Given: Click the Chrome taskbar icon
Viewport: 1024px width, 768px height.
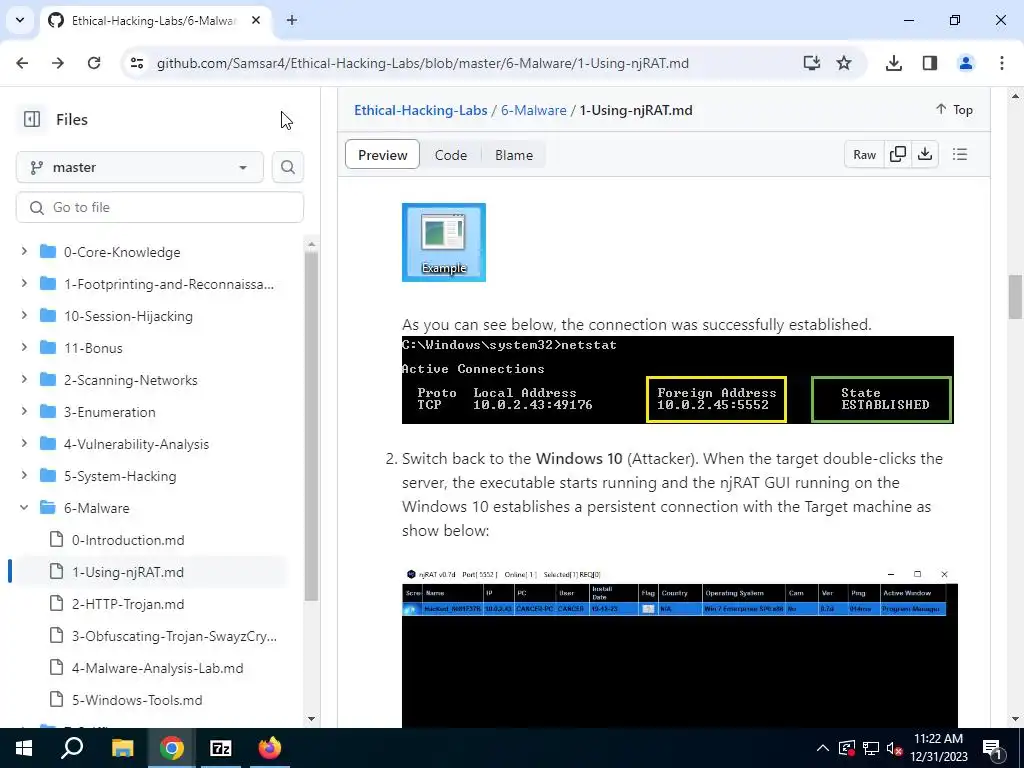Looking at the screenshot, I should tap(172, 748).
